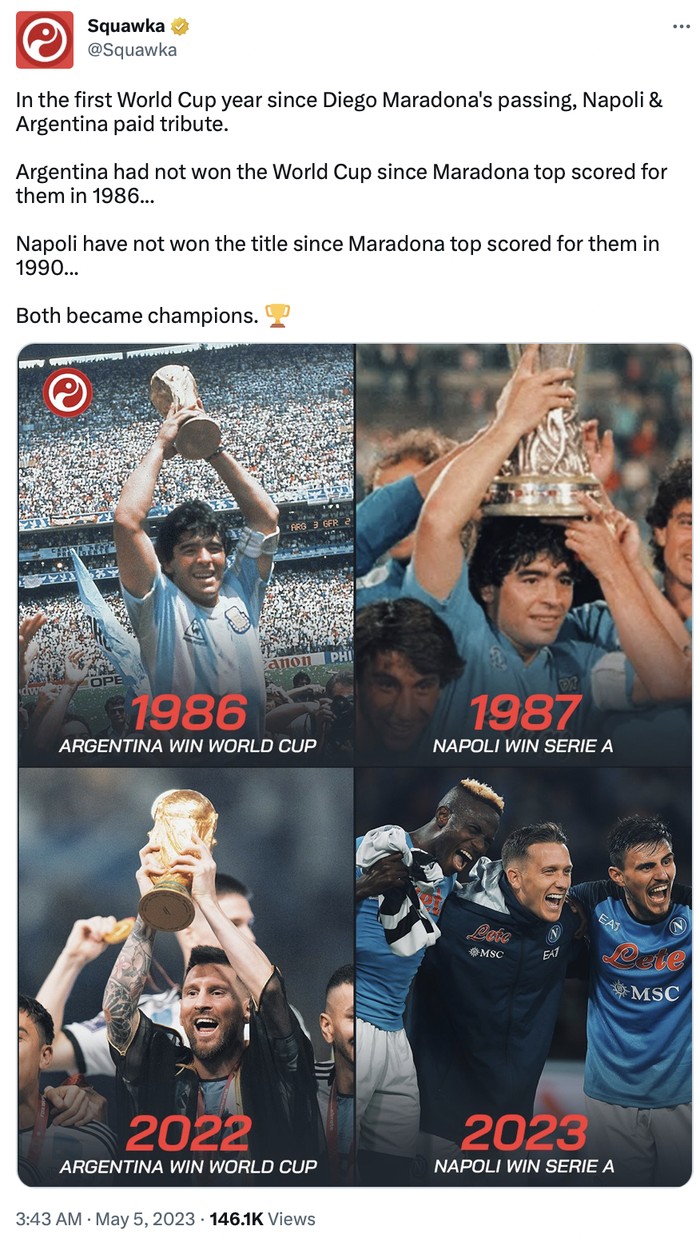700x1242 pixels.
Task: Open the 1986 Argentina World Cup photo
Action: coord(186,554)
